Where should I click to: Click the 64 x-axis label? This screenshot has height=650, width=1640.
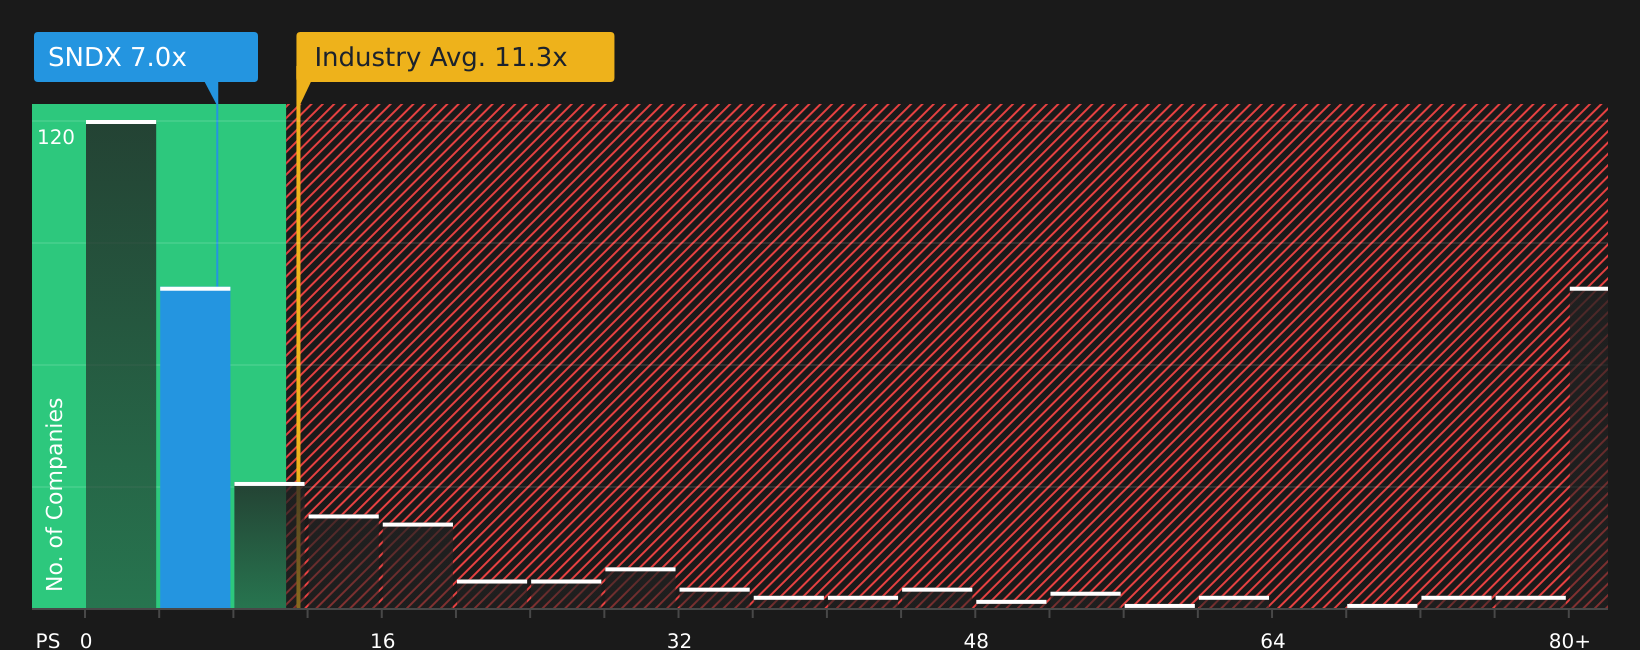pos(1272,641)
